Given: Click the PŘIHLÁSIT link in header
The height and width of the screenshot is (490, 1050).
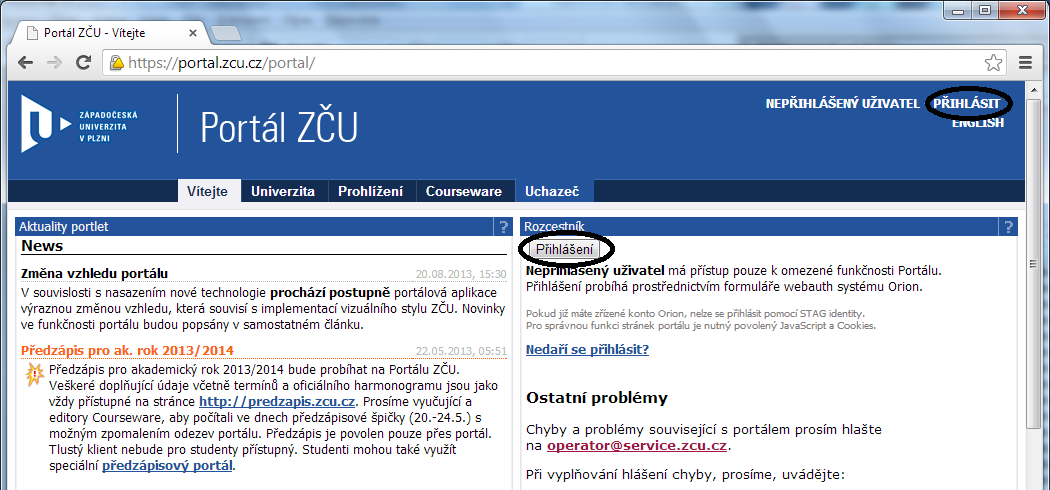Looking at the screenshot, I should coord(967,104).
